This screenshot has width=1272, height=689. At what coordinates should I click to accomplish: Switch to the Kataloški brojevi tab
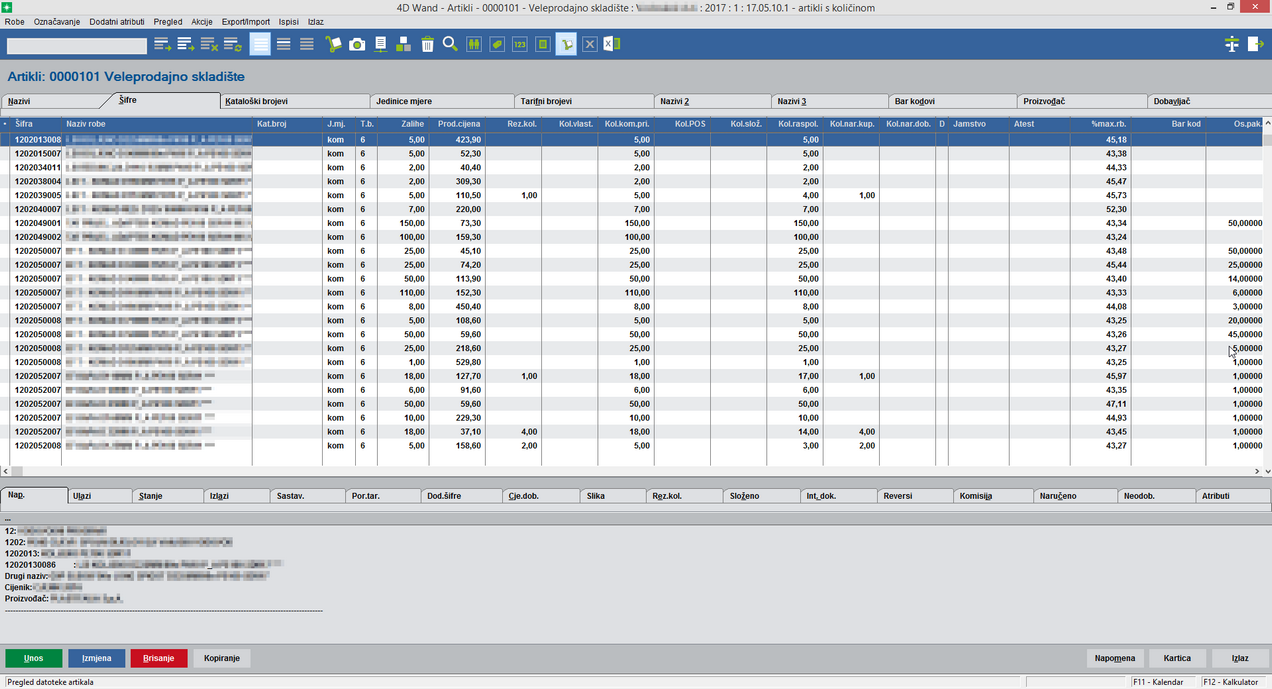[x=294, y=102]
